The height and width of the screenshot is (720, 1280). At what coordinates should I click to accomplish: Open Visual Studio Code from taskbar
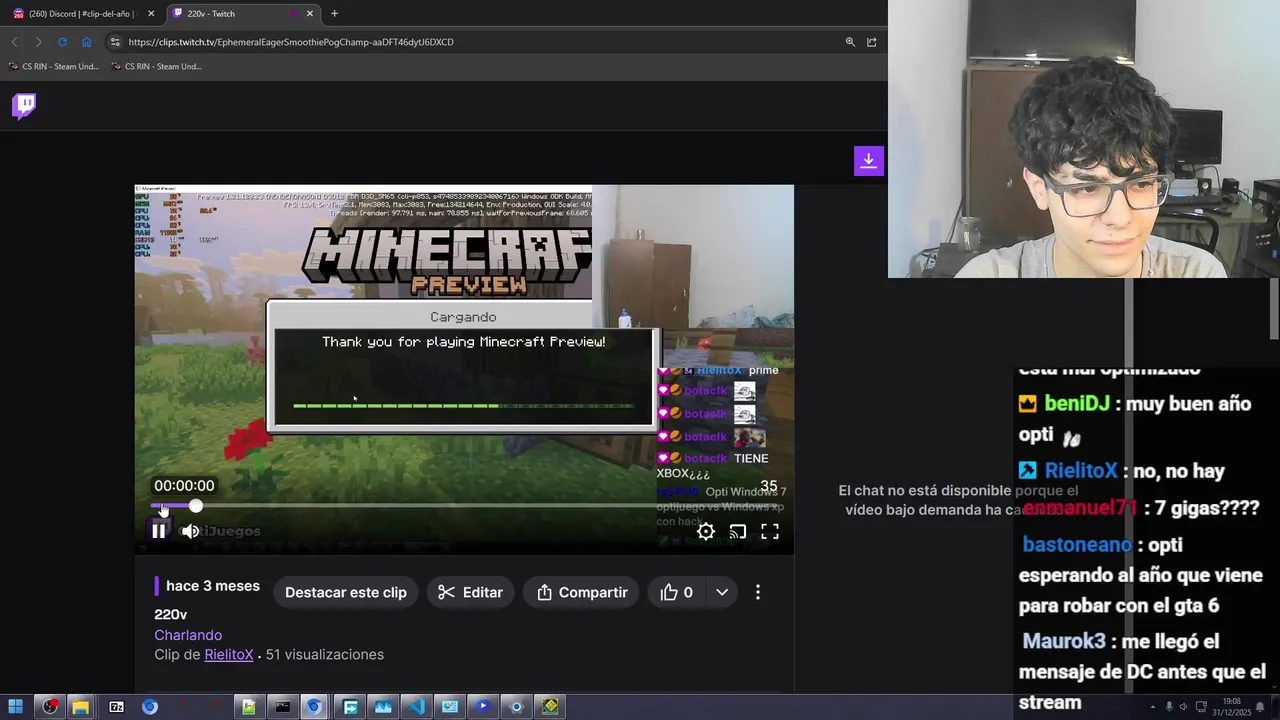[416, 707]
